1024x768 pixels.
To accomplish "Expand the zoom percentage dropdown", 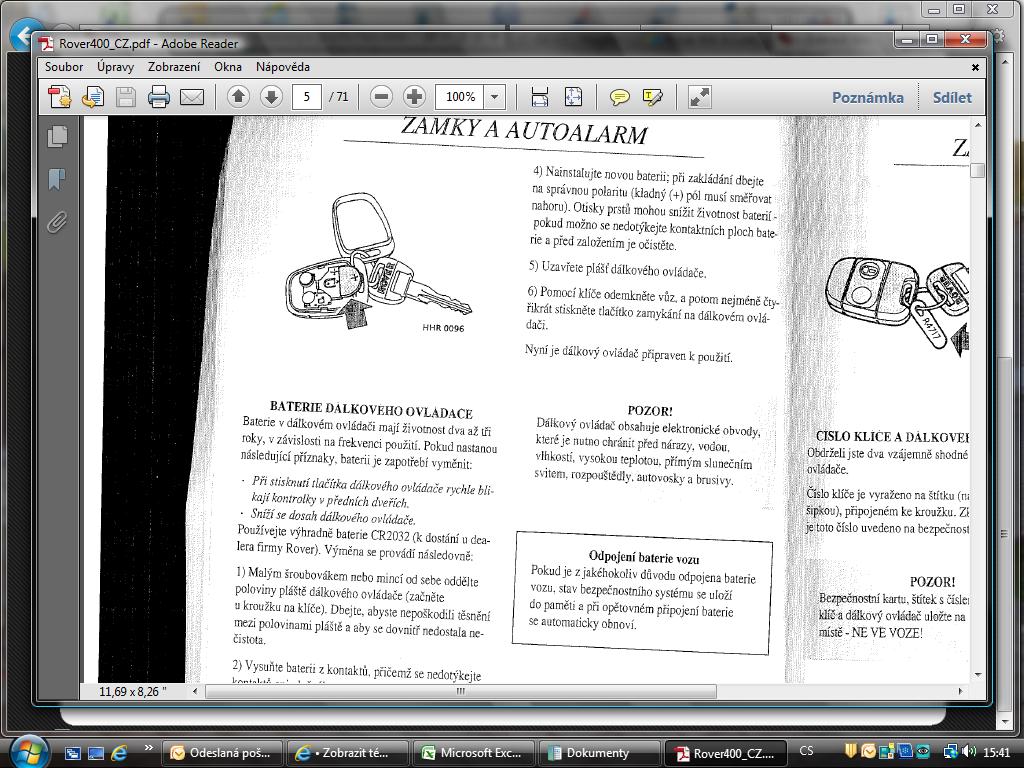I will click(x=494, y=97).
